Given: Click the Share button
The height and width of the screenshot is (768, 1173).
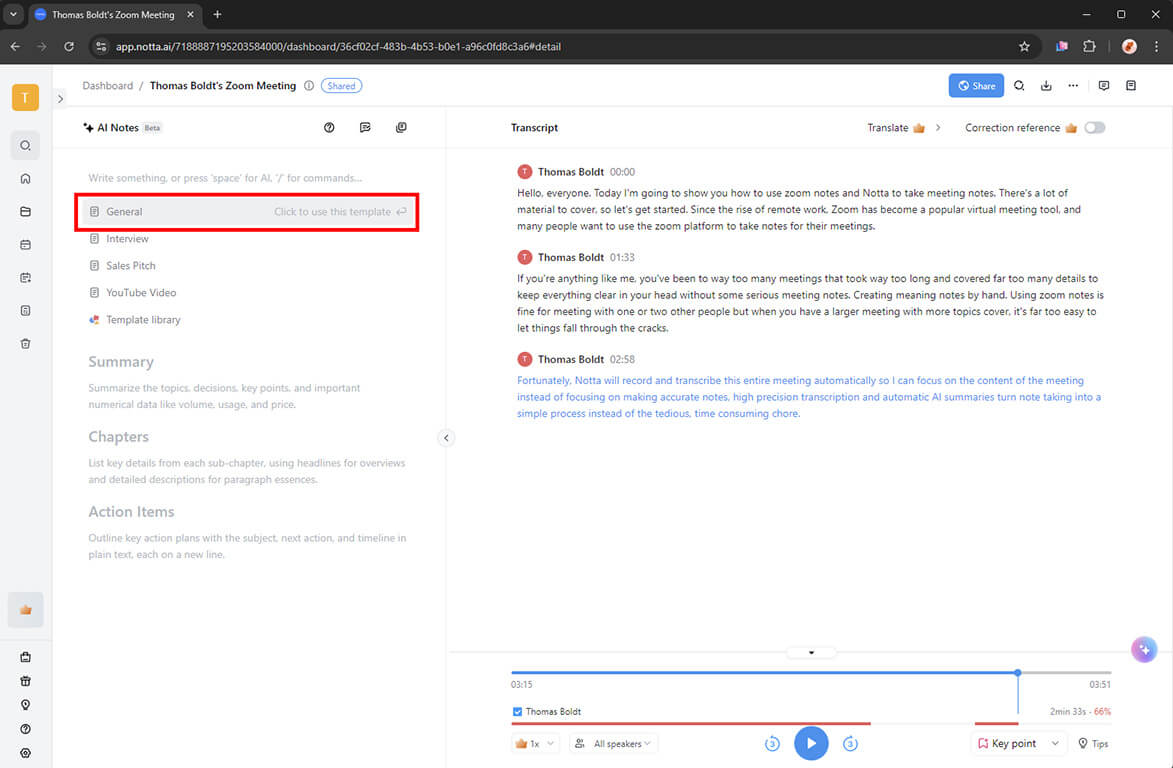Looking at the screenshot, I should click(x=976, y=86).
